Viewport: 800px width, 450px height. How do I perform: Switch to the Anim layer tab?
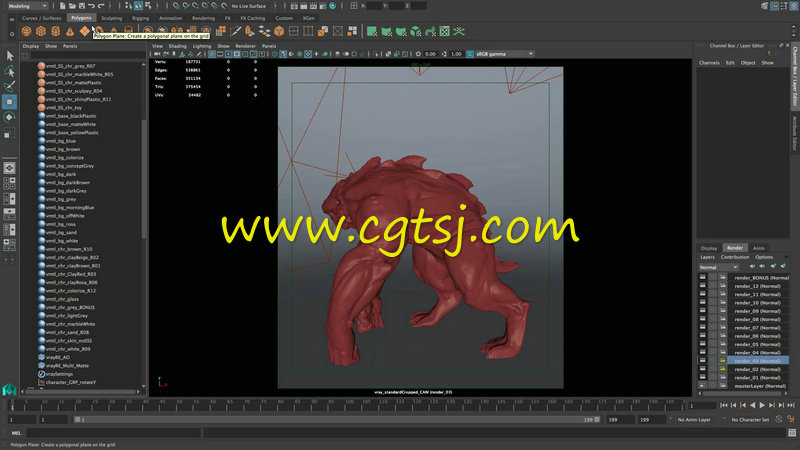click(x=759, y=248)
